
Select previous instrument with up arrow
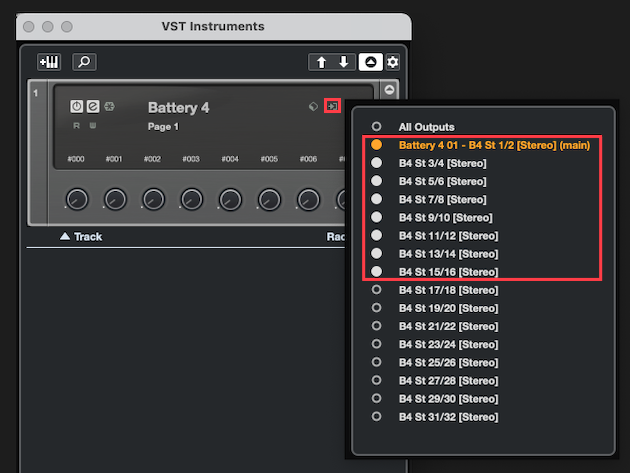tap(321, 62)
